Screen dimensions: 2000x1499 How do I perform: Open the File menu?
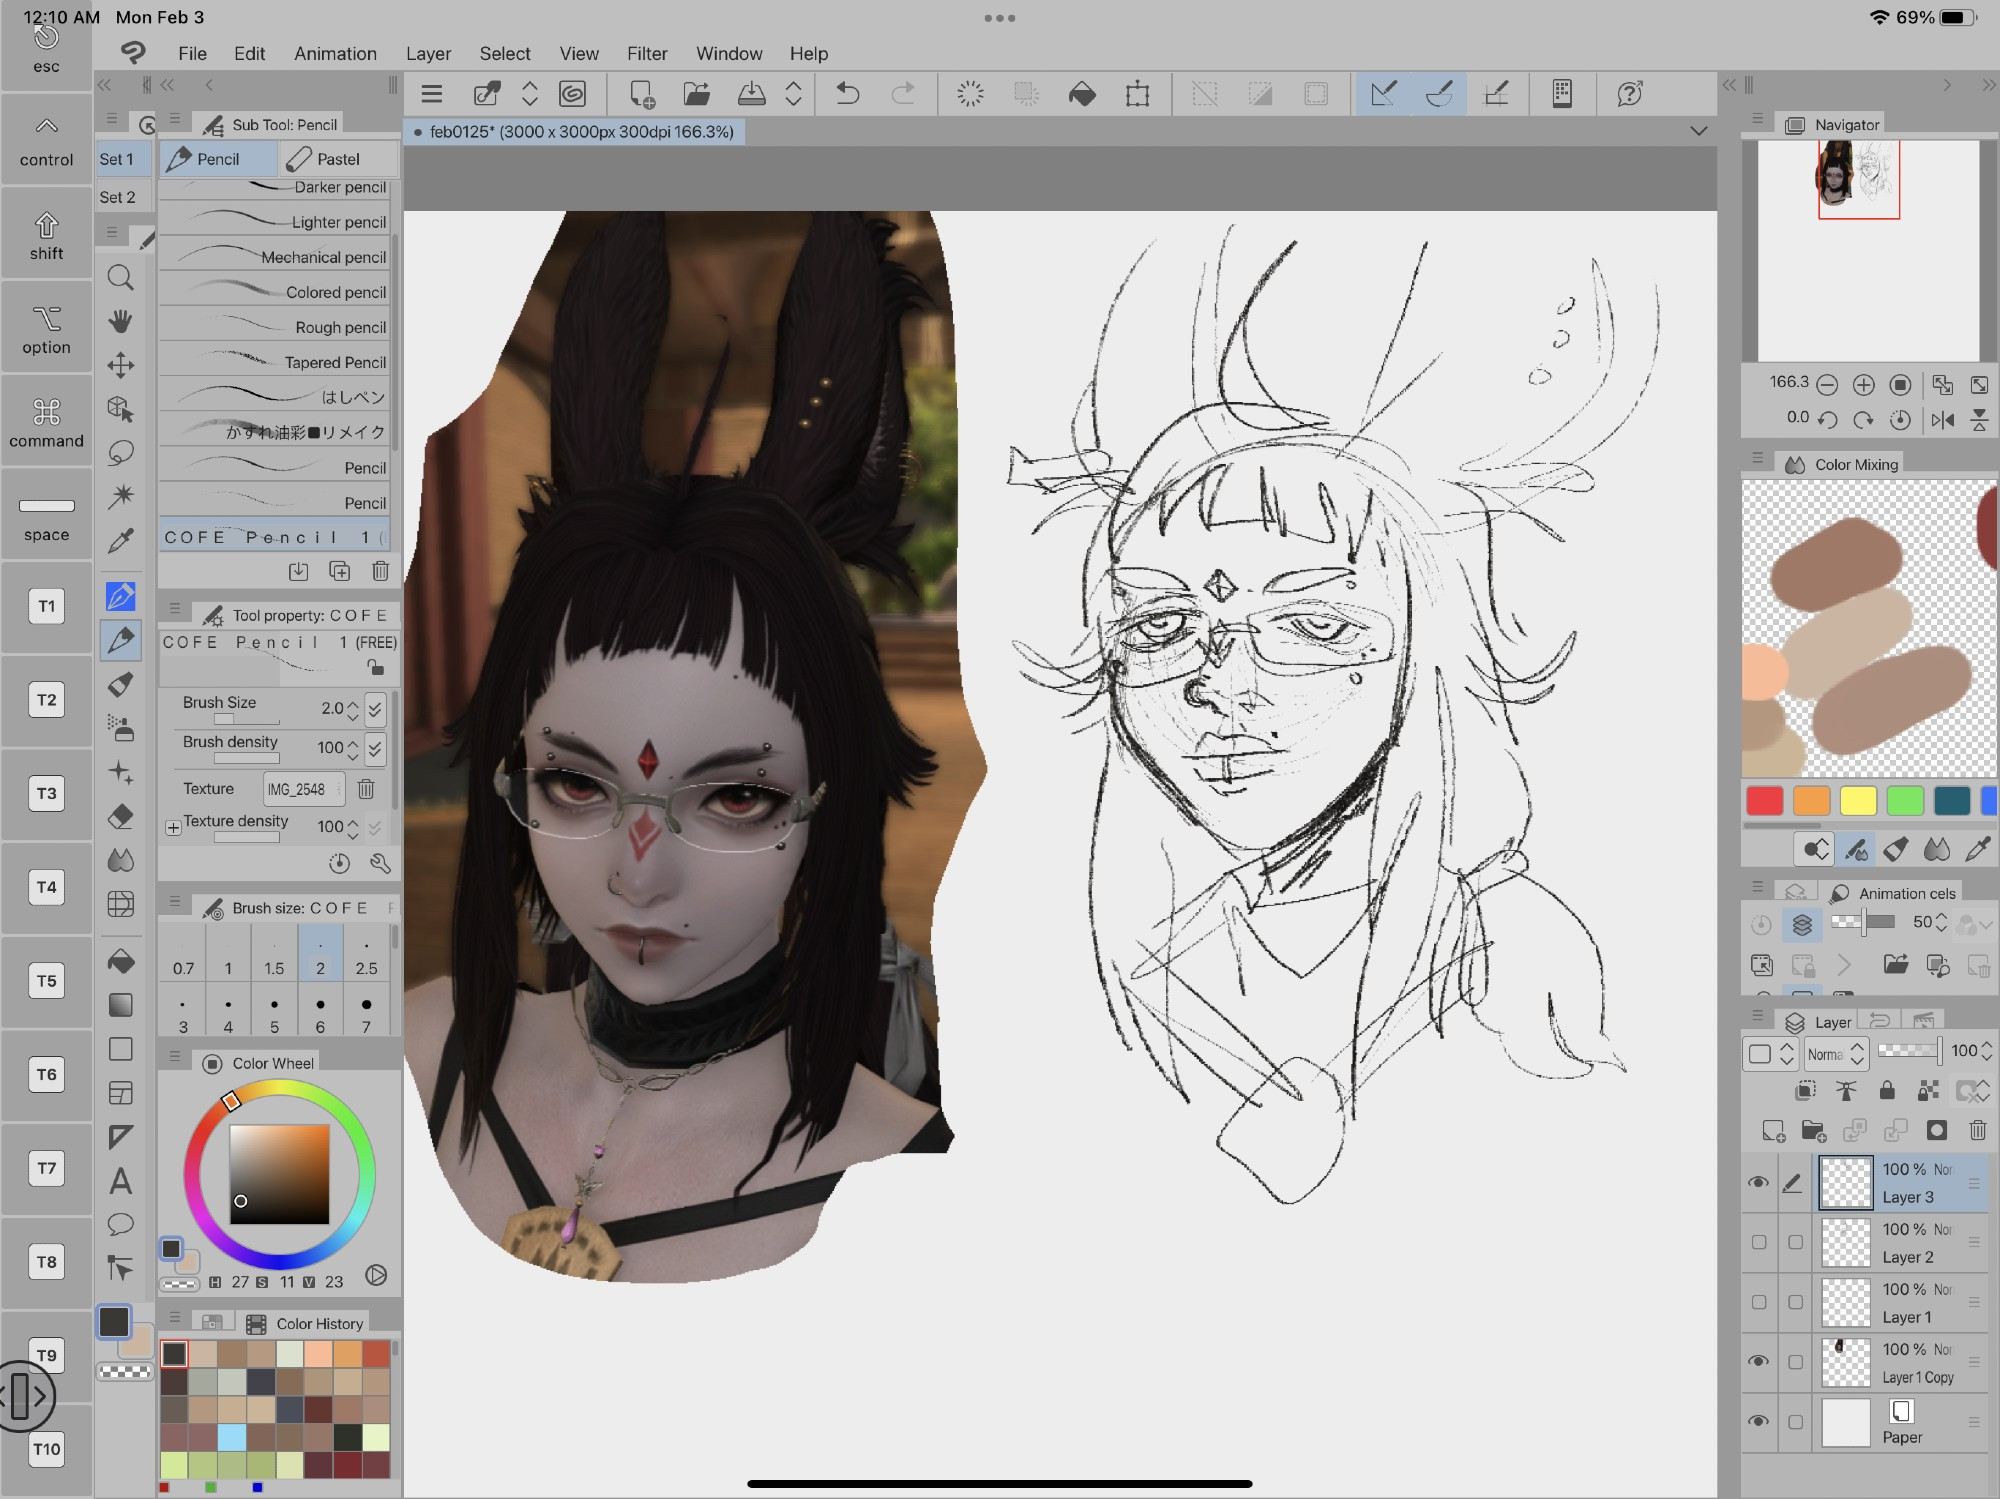[192, 54]
